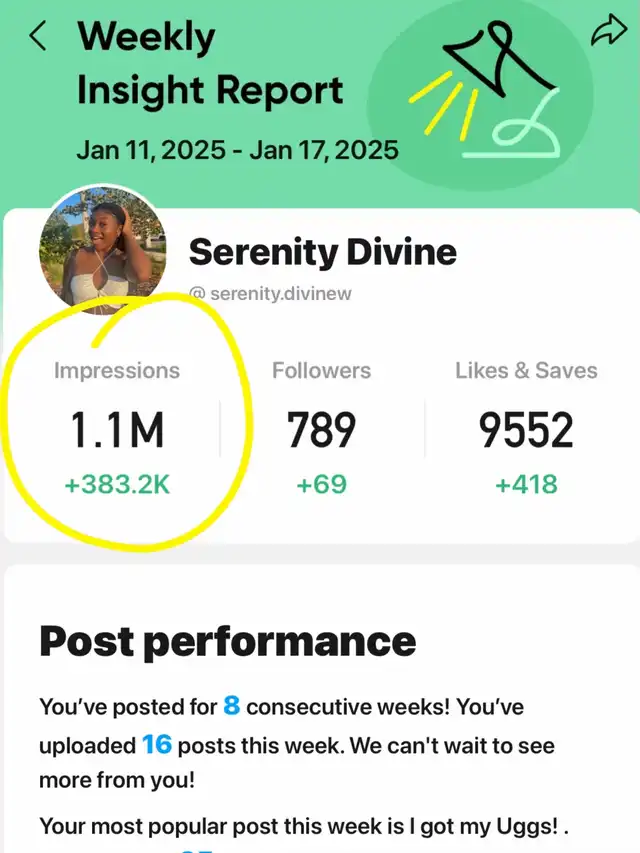
Task: Tap the 9552 likes and saves count
Action: point(526,430)
